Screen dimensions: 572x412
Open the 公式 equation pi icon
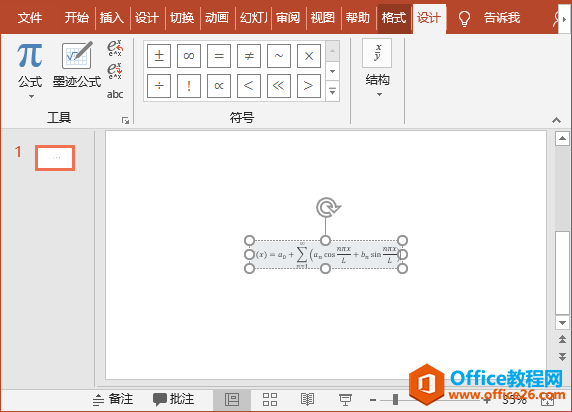(x=30, y=55)
